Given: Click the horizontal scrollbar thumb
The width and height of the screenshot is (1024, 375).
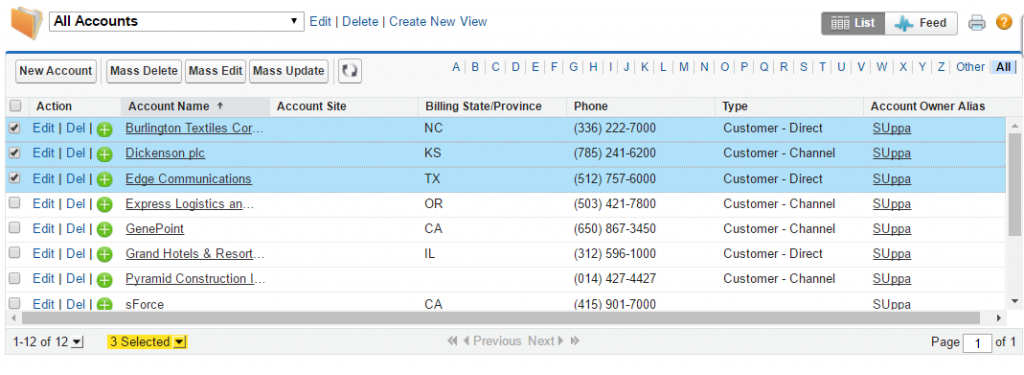Looking at the screenshot, I should tap(501, 318).
